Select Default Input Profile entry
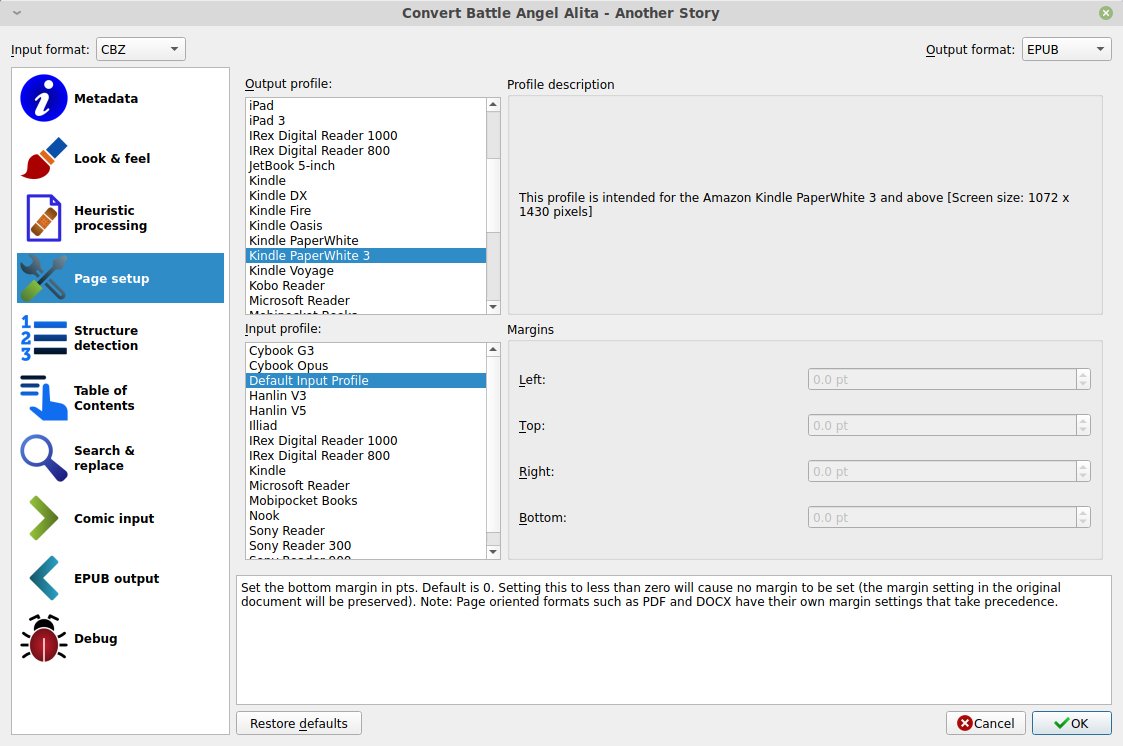This screenshot has width=1123, height=746. 366,380
